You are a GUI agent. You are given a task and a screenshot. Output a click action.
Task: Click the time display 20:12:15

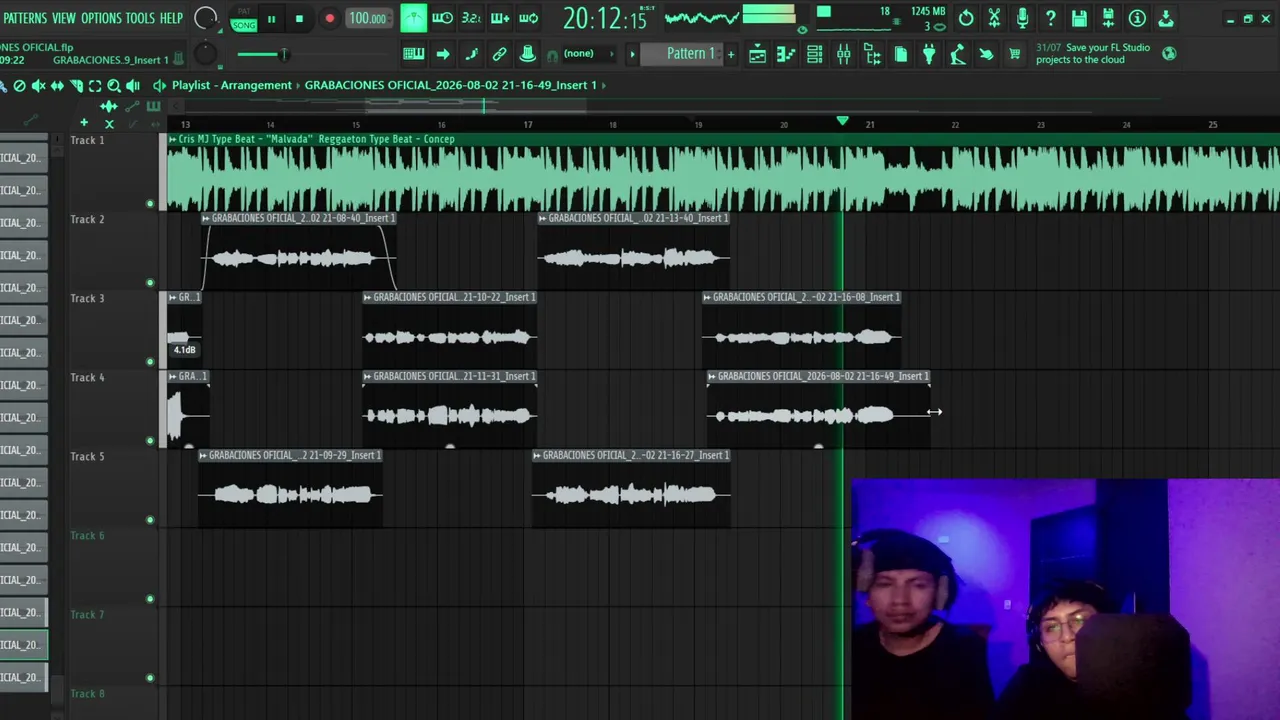[606, 18]
